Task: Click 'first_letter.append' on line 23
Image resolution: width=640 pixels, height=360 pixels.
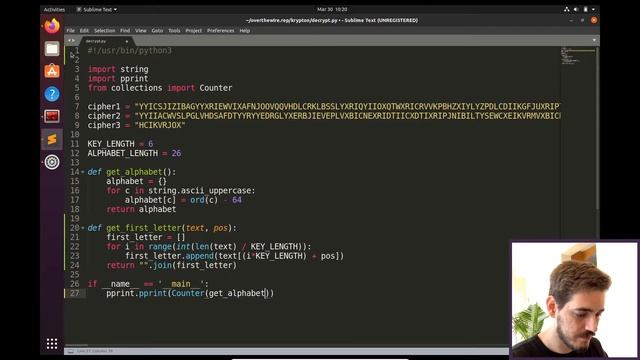Action: [169, 256]
